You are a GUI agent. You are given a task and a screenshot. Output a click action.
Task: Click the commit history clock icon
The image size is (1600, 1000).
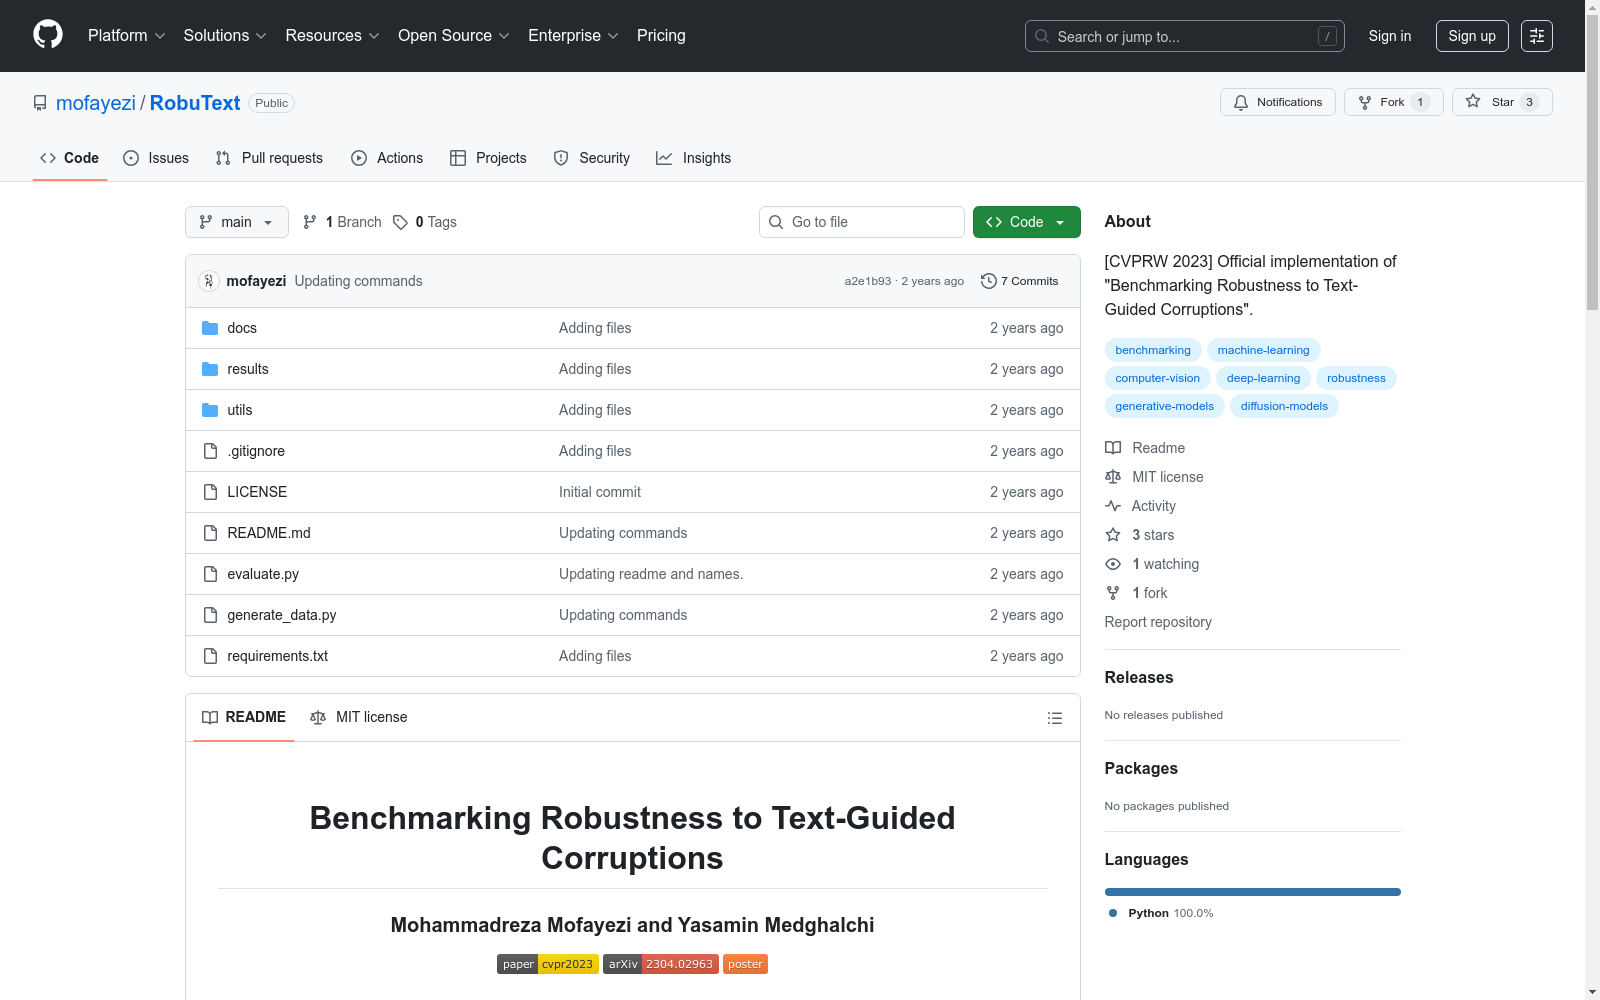(988, 281)
